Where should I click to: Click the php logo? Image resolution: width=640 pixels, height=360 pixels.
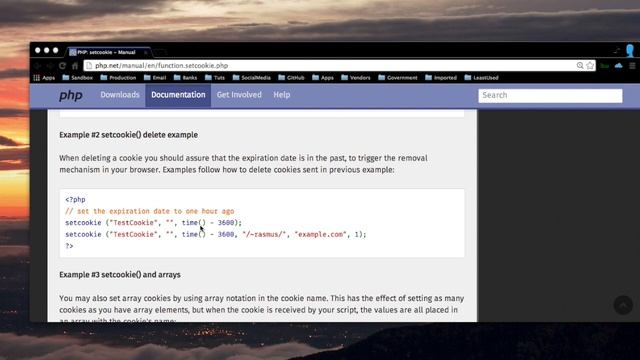pyautogui.click(x=71, y=96)
